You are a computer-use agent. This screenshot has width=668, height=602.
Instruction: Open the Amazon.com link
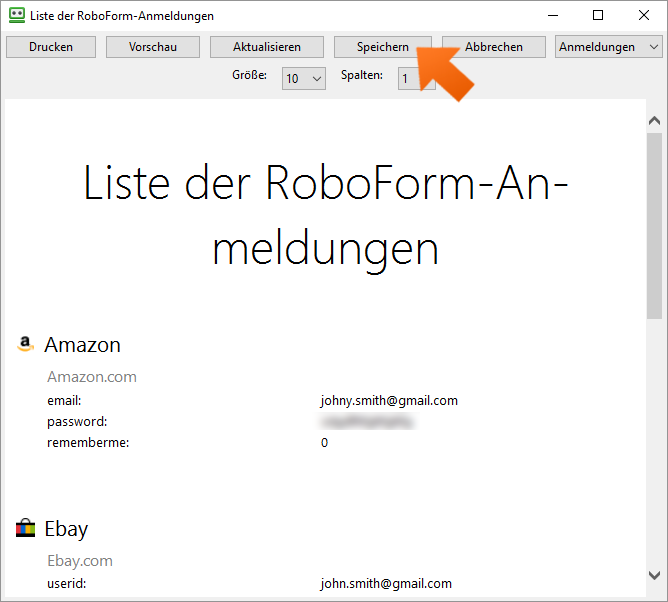92,377
